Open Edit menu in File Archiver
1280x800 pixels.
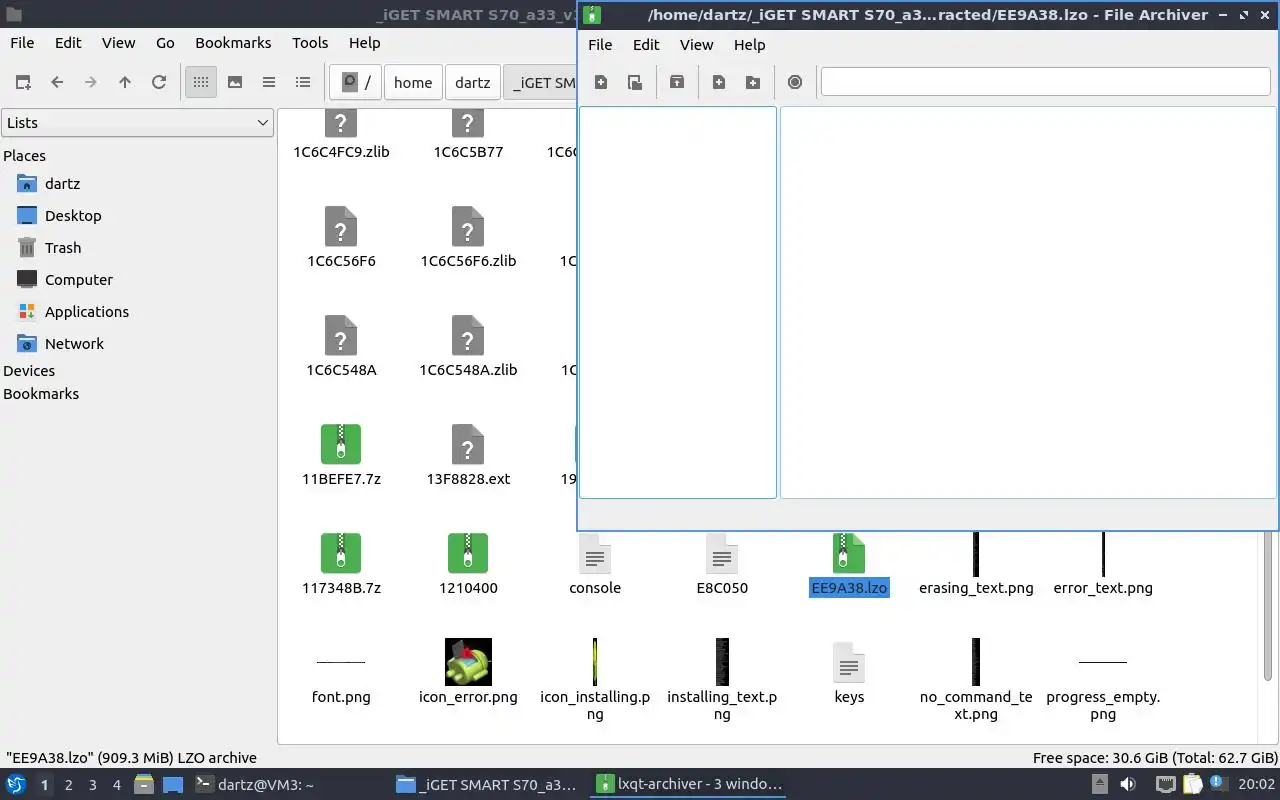click(x=646, y=45)
